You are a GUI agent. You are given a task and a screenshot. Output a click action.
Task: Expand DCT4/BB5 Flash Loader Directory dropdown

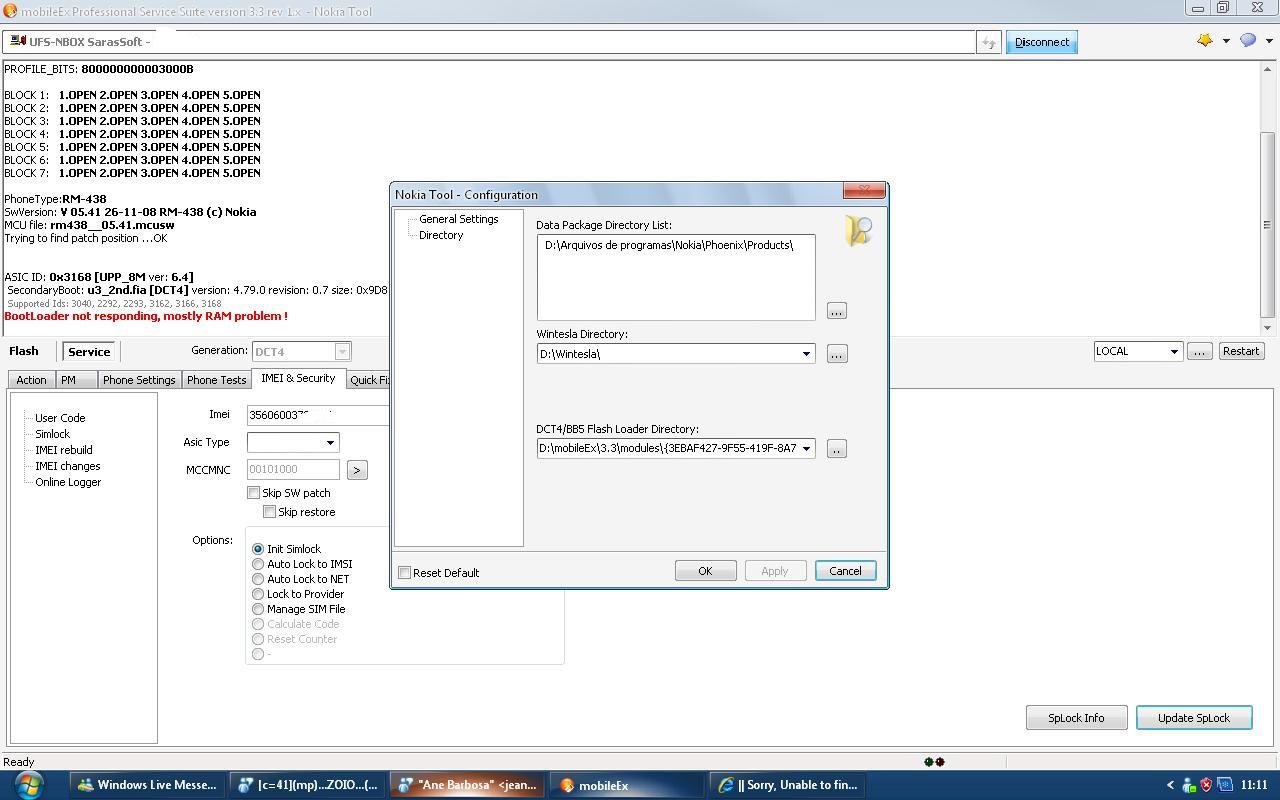pos(806,449)
